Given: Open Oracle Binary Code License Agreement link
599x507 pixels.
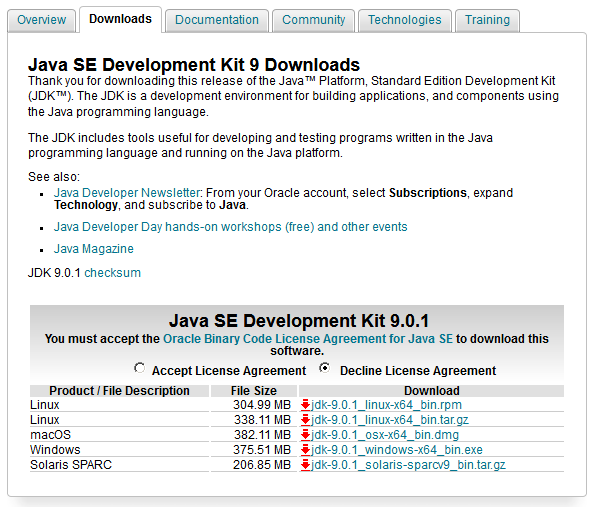Looking at the screenshot, I should [308, 339].
